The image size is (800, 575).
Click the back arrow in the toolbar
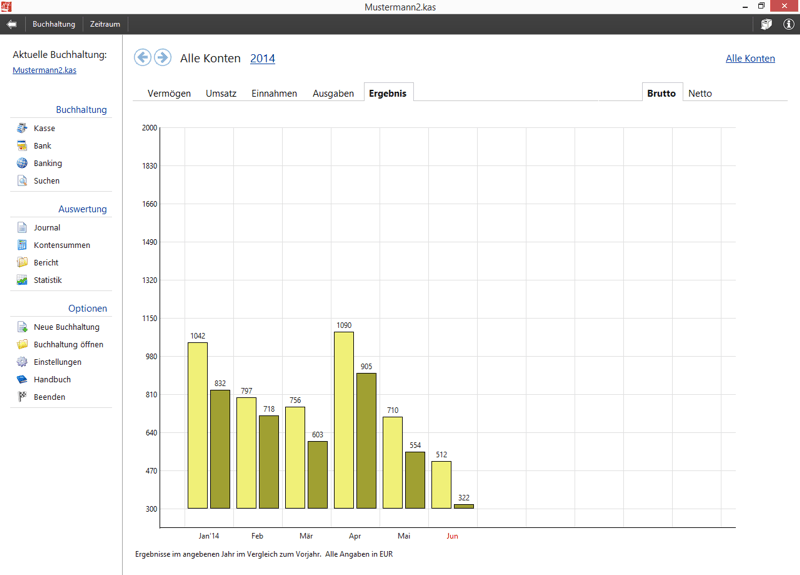[12, 24]
